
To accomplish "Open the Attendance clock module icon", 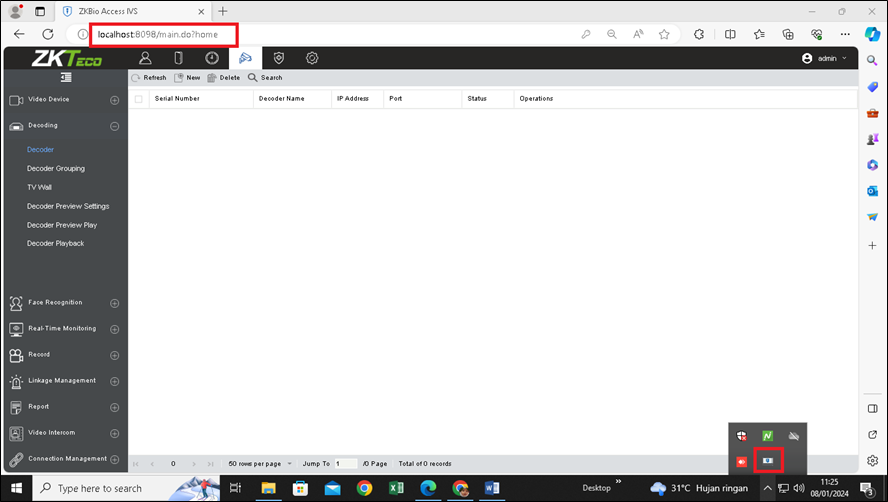I will pyautogui.click(x=212, y=58).
